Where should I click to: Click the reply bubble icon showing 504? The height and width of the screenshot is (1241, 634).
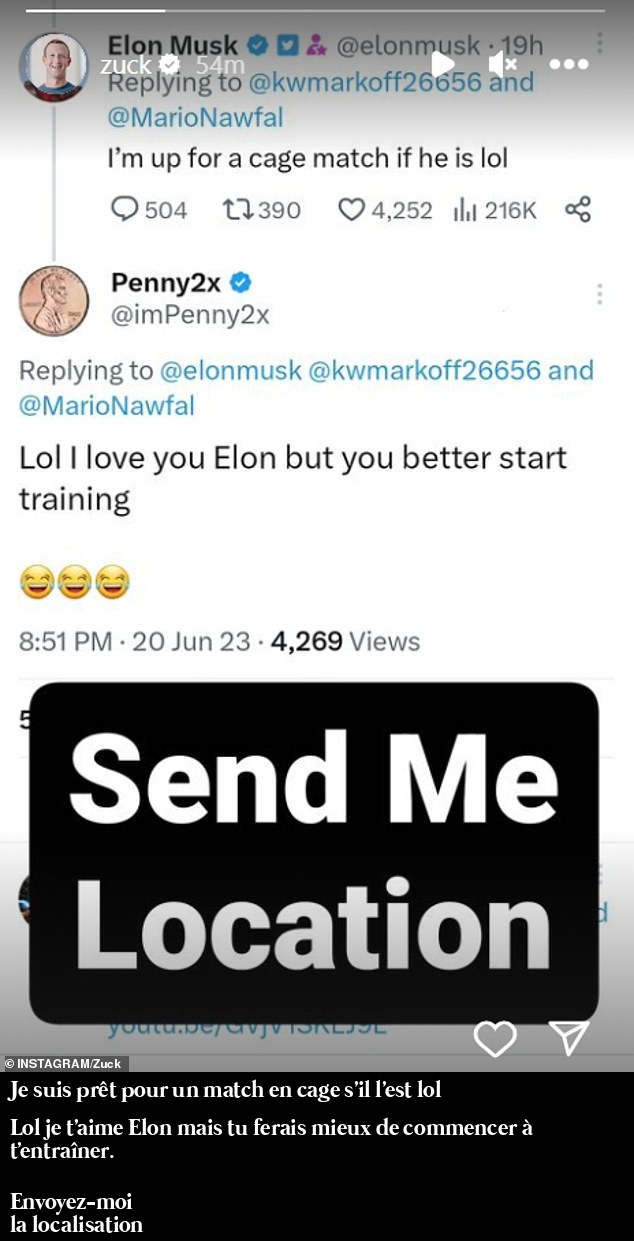[x=124, y=210]
